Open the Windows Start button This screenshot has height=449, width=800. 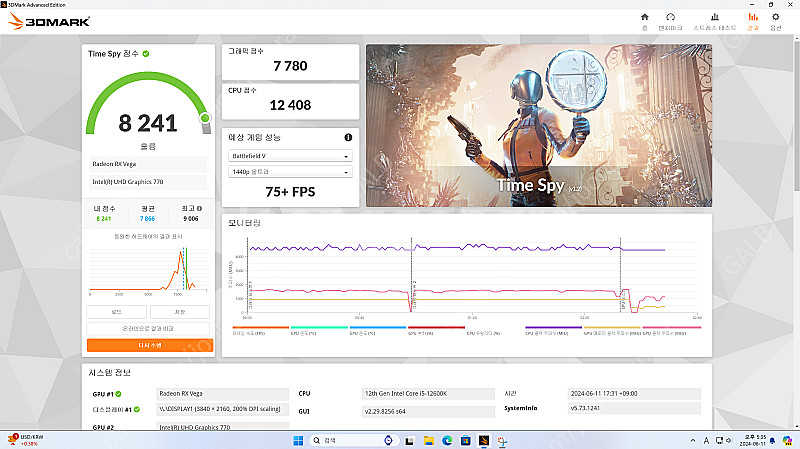click(x=298, y=440)
